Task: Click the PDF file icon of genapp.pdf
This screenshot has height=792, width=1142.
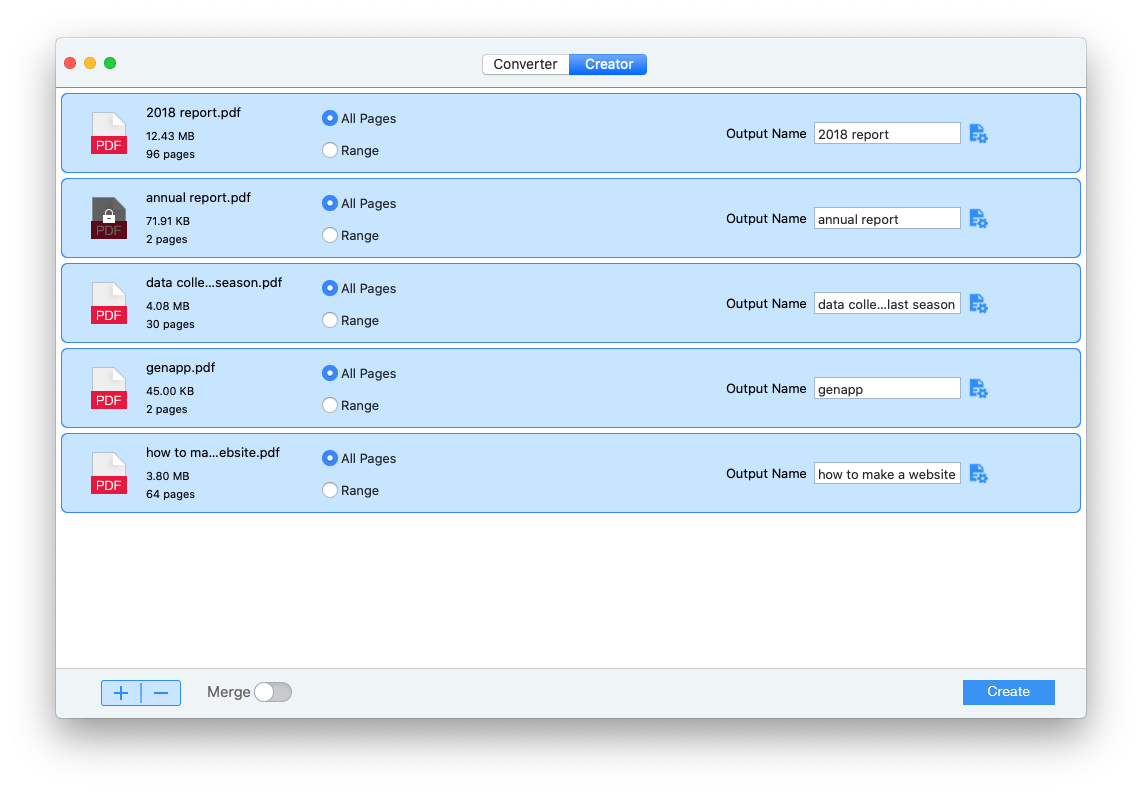Action: [x=109, y=388]
